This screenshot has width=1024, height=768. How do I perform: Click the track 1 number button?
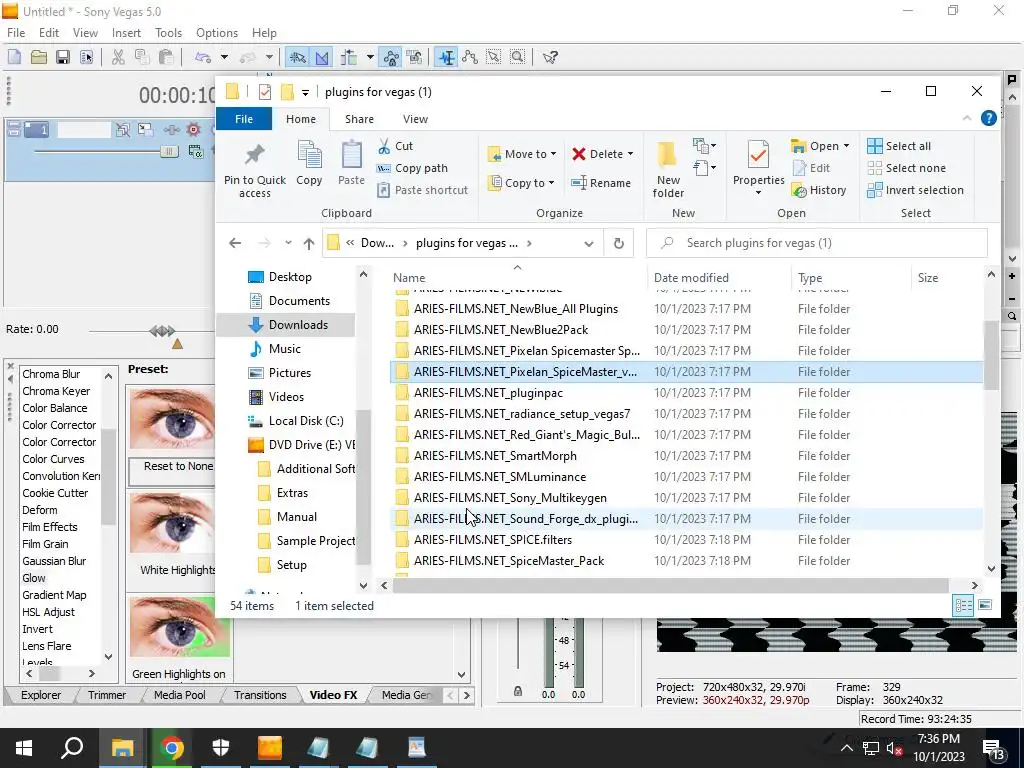point(37,129)
